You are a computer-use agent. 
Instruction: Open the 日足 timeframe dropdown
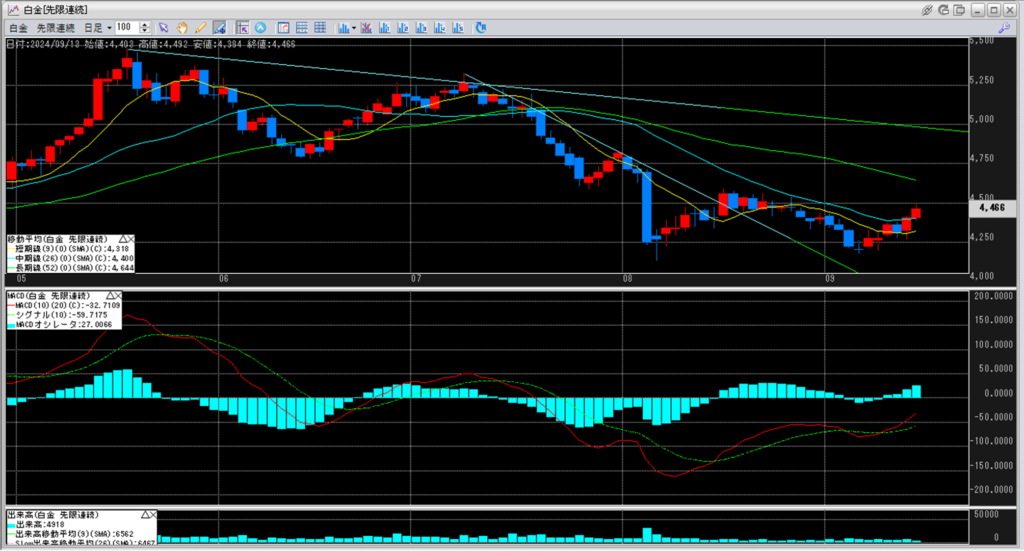[97, 28]
